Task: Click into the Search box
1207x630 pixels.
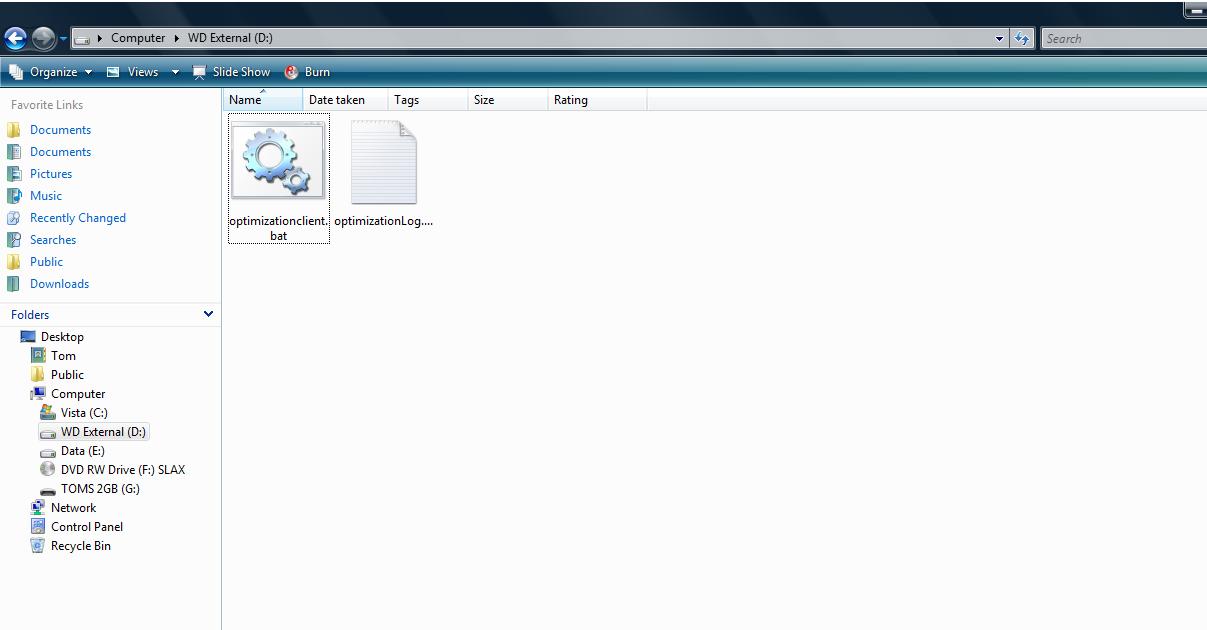Action: (x=1123, y=39)
